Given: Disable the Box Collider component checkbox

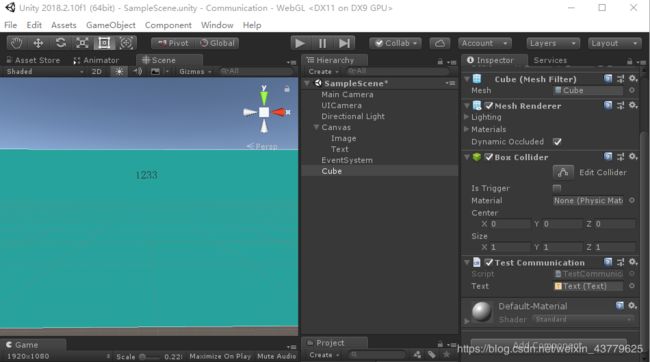Looking at the screenshot, I should pyautogui.click(x=489, y=157).
